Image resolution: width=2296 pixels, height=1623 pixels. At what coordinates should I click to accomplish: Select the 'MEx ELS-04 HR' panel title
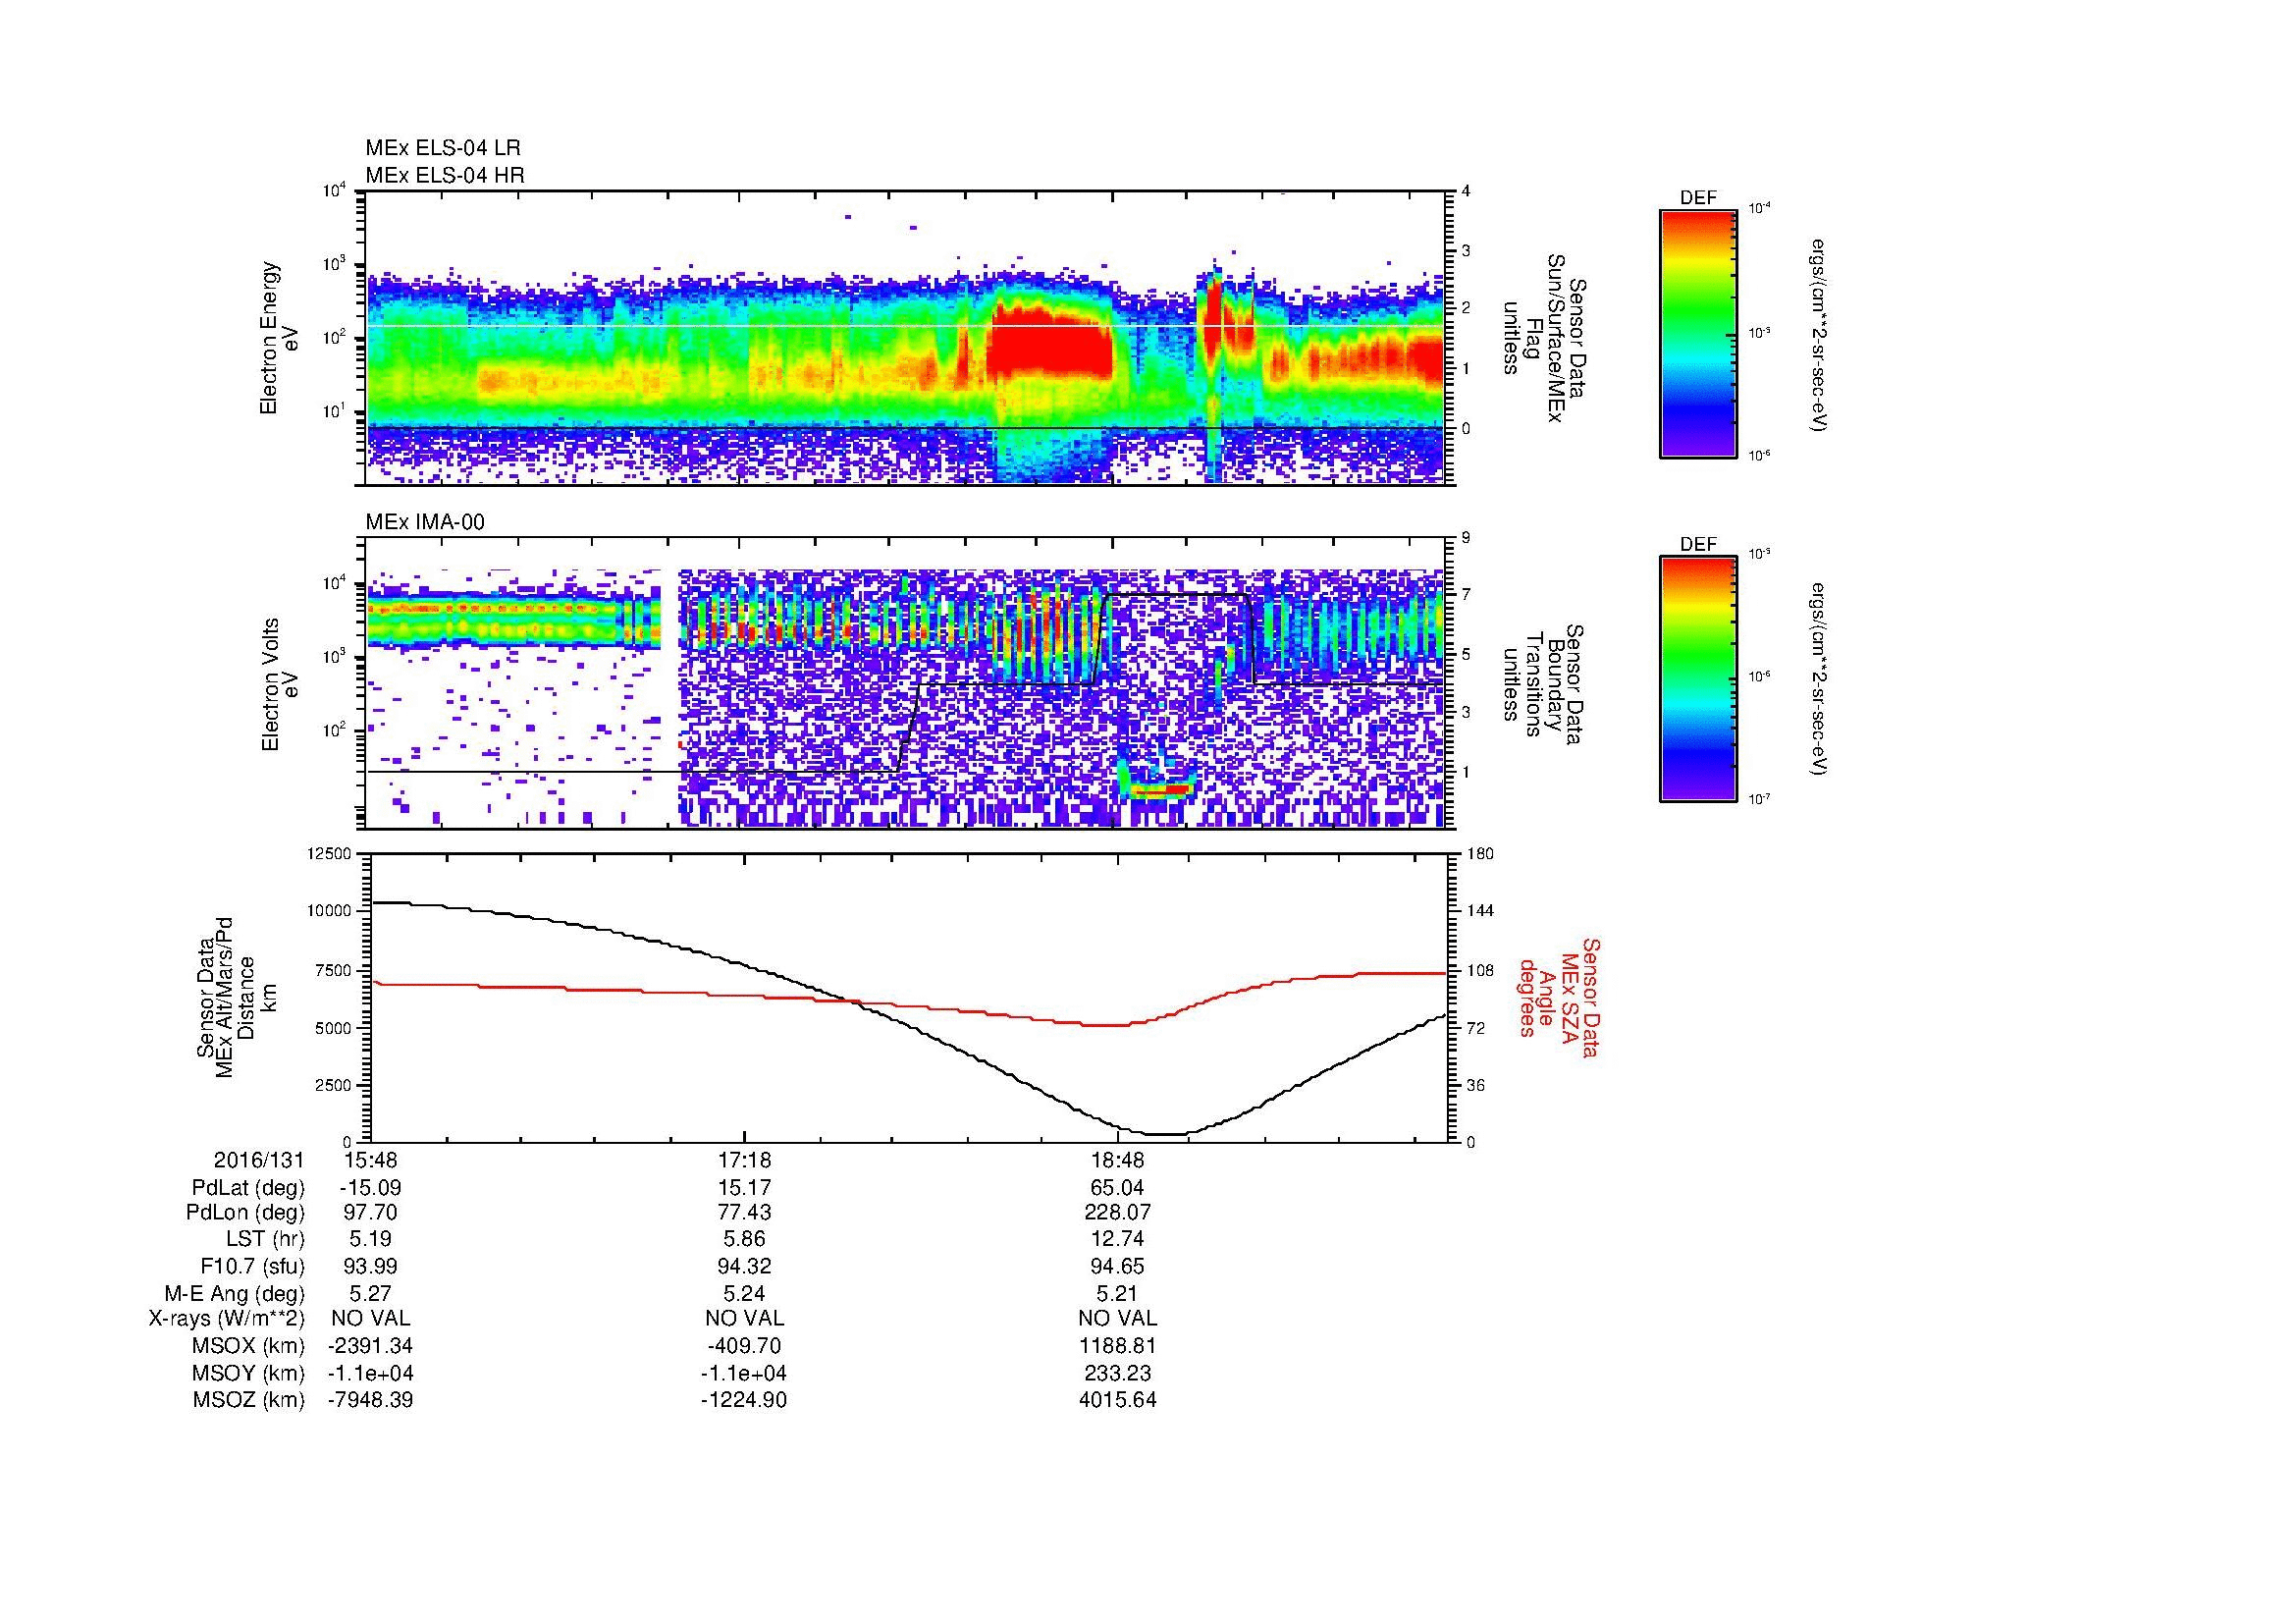[445, 176]
